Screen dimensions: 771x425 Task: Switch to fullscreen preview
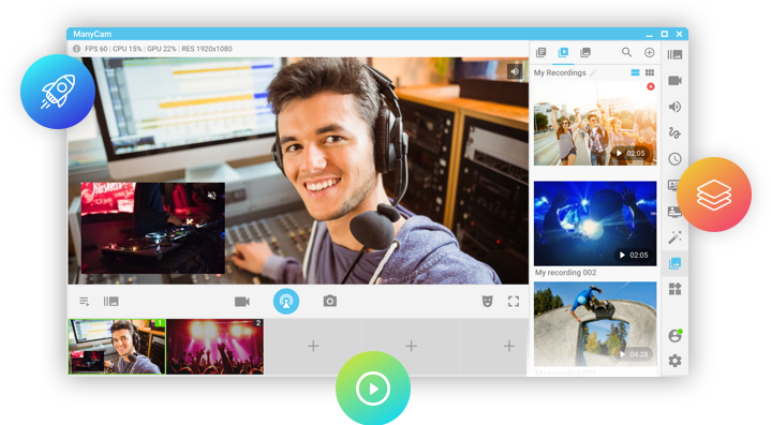(513, 301)
